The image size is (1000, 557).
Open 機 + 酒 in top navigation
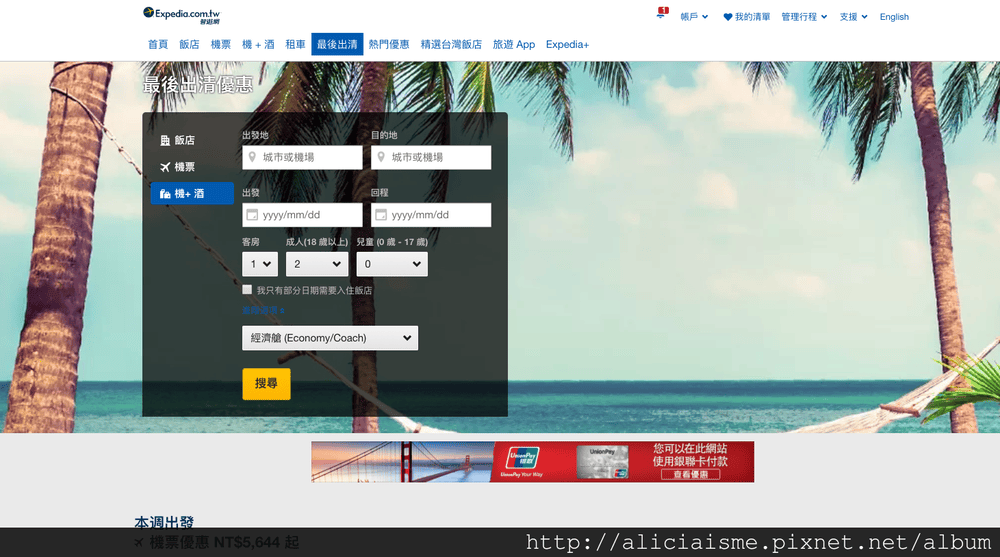(x=258, y=45)
